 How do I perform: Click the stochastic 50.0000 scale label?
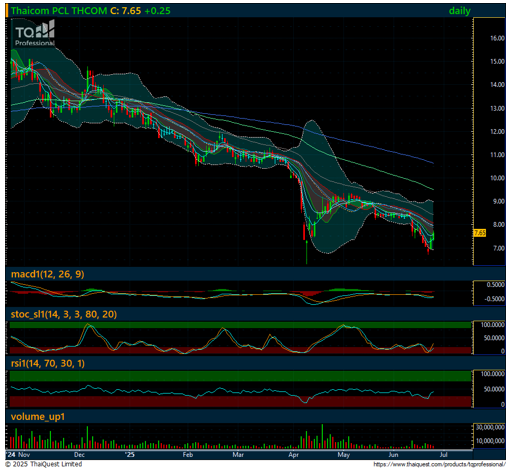(x=494, y=338)
